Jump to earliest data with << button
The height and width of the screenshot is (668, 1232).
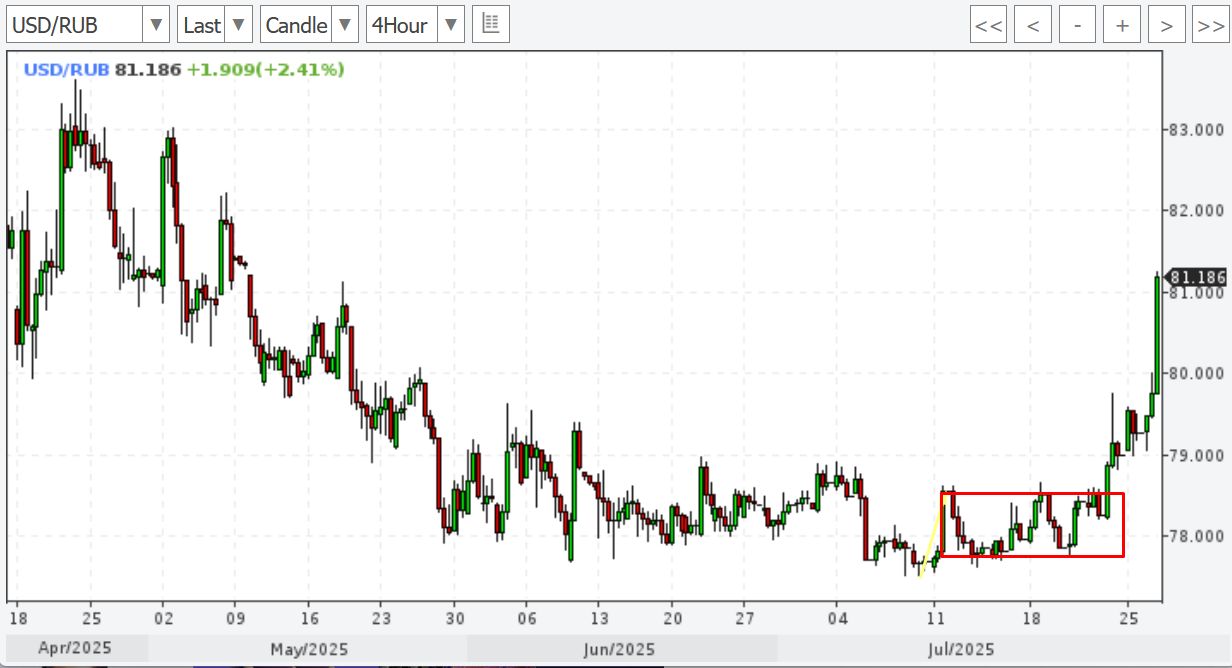pyautogui.click(x=988, y=25)
